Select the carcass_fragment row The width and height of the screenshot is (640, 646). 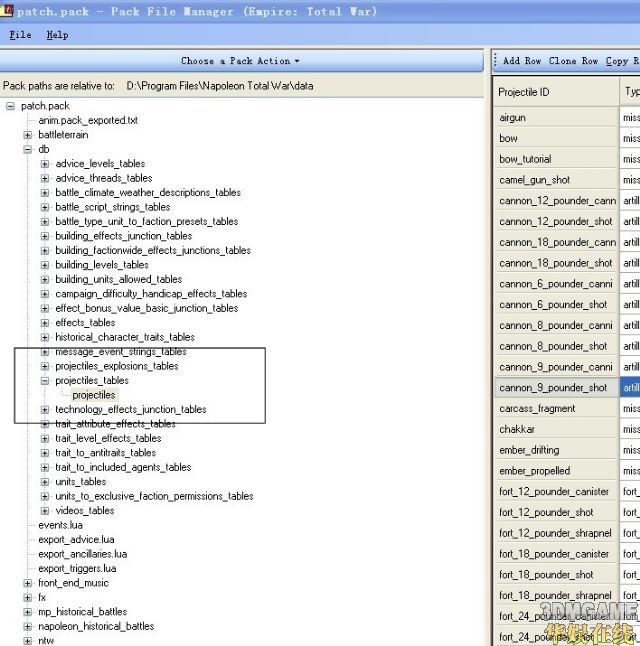(556, 409)
